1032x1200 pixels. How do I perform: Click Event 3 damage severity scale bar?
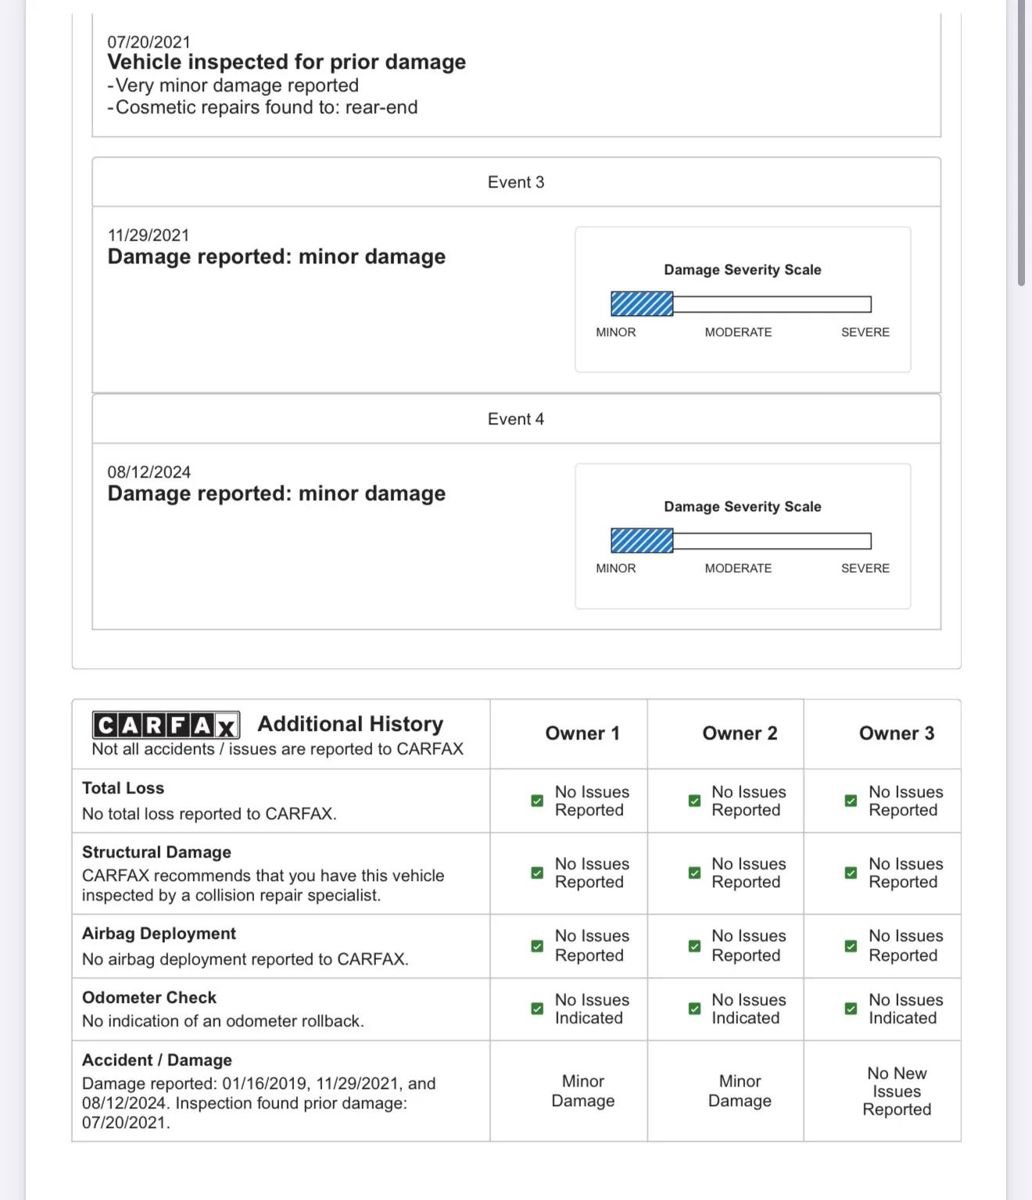pyautogui.click(x=741, y=304)
